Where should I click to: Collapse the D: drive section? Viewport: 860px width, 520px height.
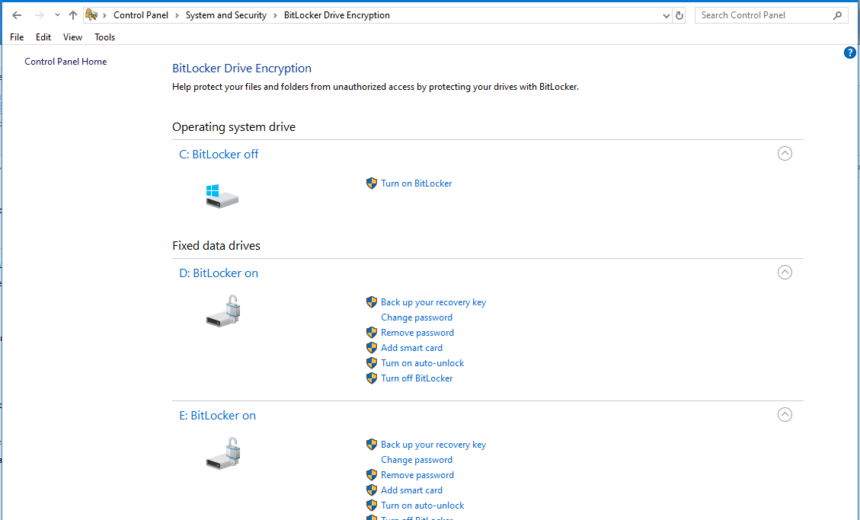pos(785,272)
